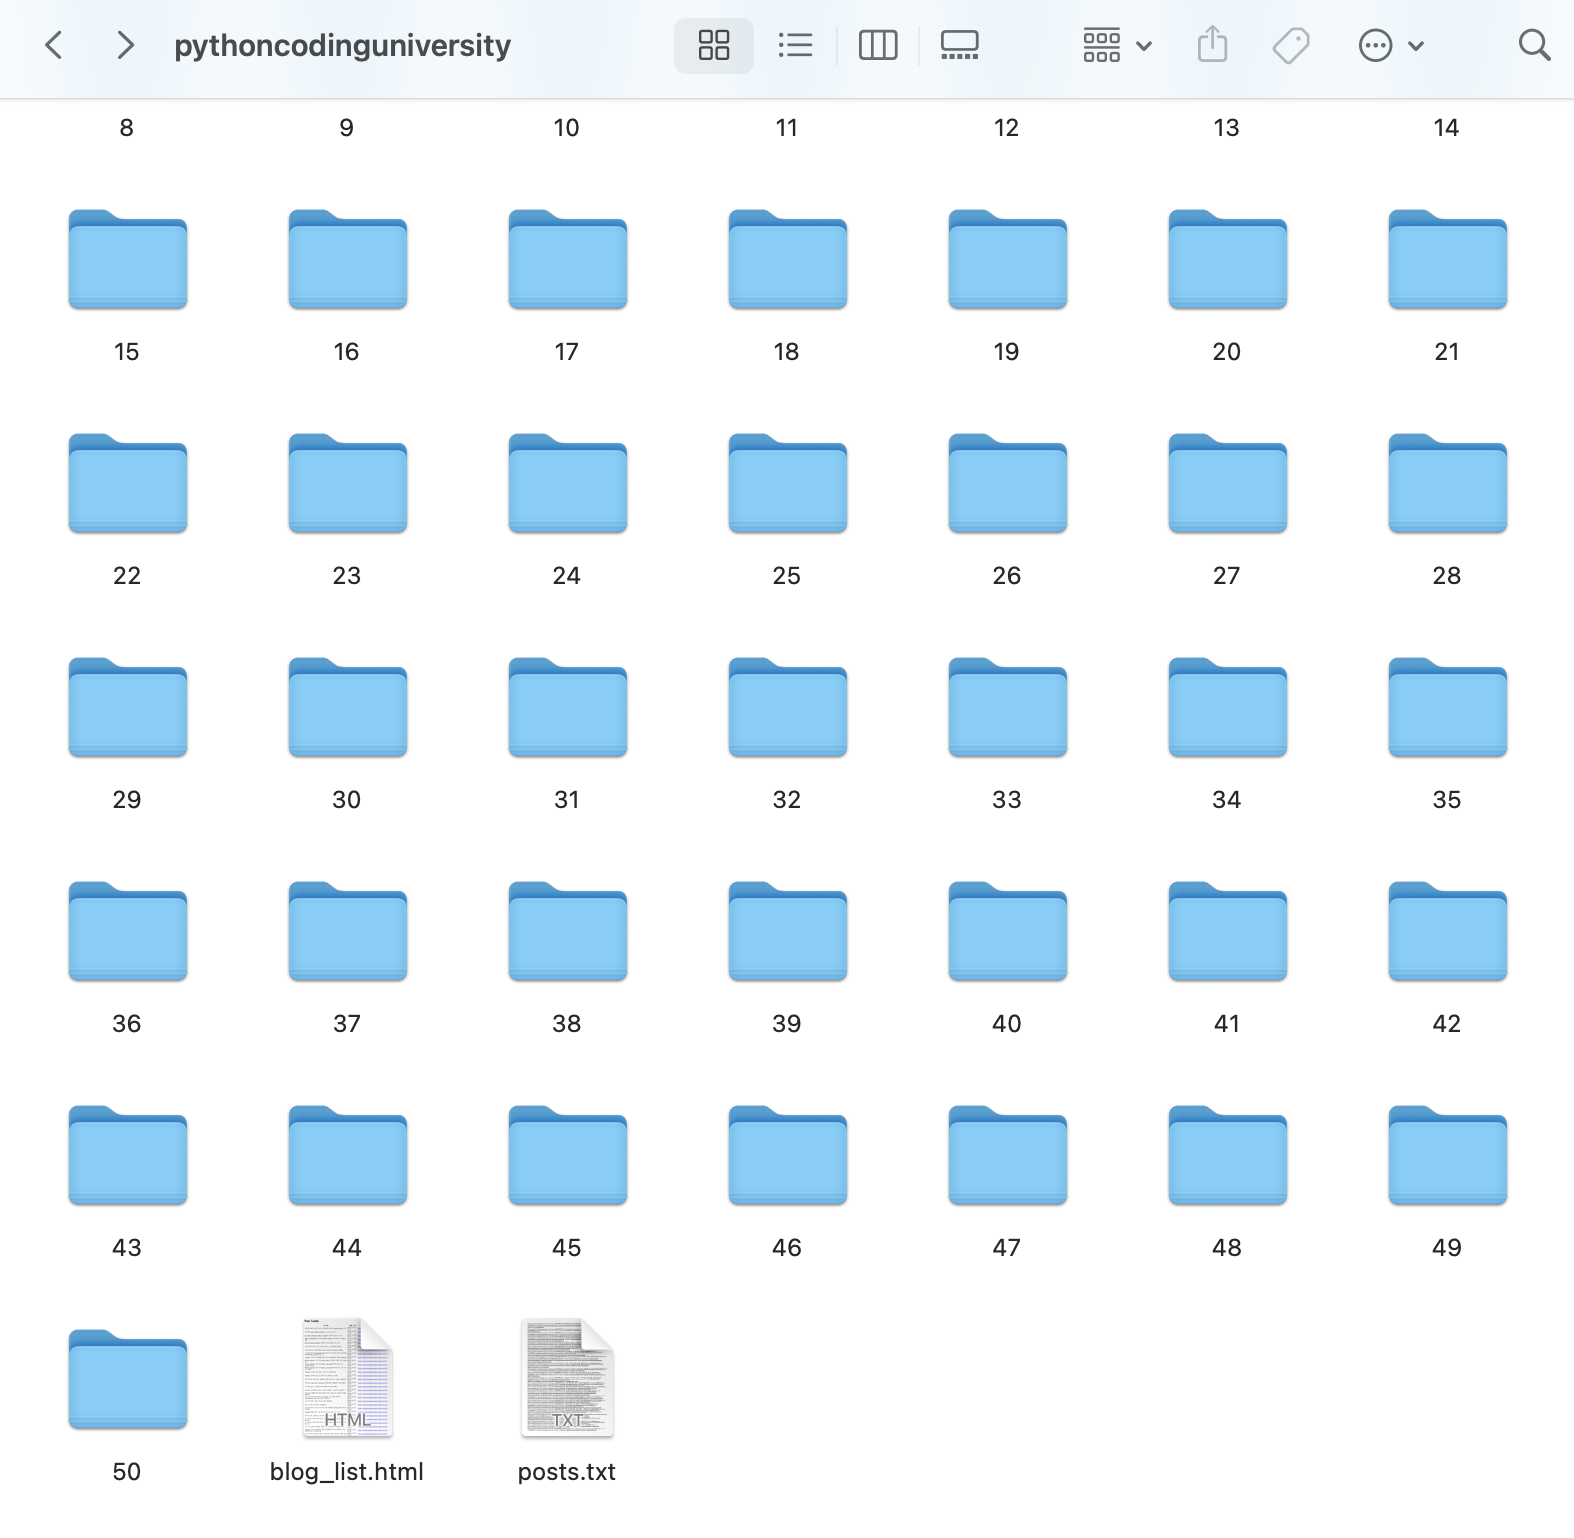The width and height of the screenshot is (1574, 1538).
Task: Select folder 34
Action: (x=1228, y=707)
